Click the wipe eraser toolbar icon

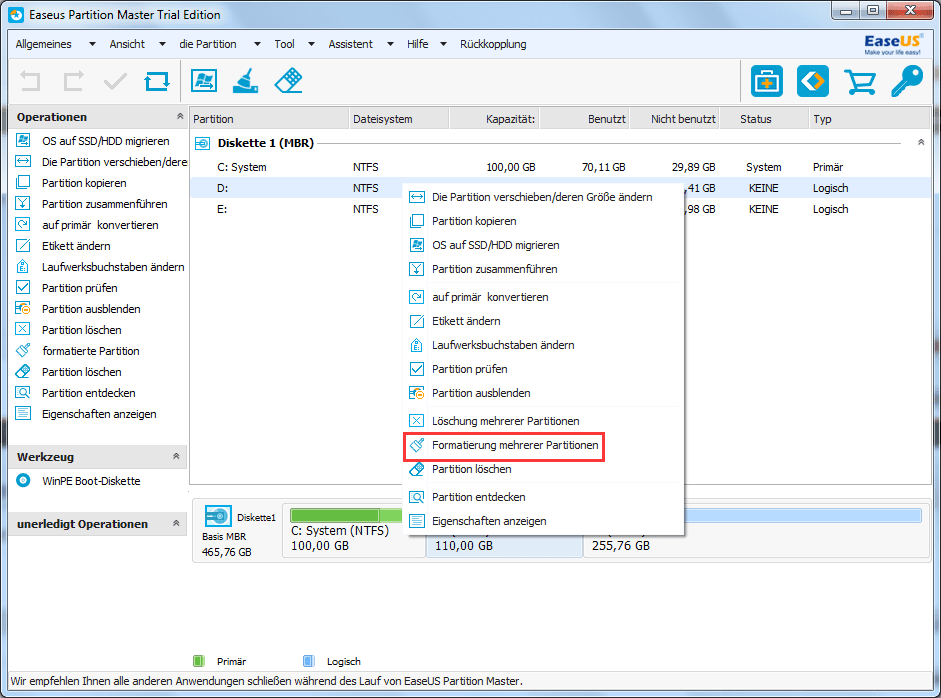(289, 80)
